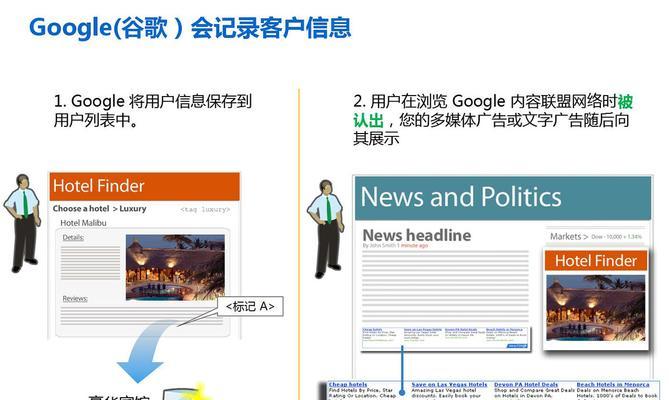Click the "Markets >" ticker label
Viewport: 669px width, 400px height.
(569, 236)
